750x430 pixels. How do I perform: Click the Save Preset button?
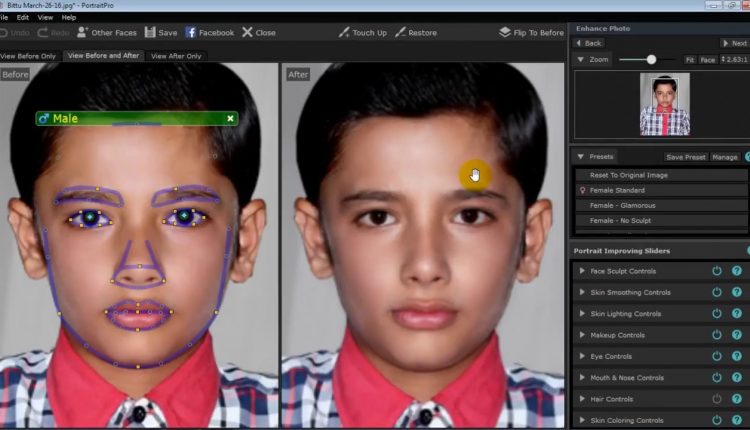pos(685,157)
